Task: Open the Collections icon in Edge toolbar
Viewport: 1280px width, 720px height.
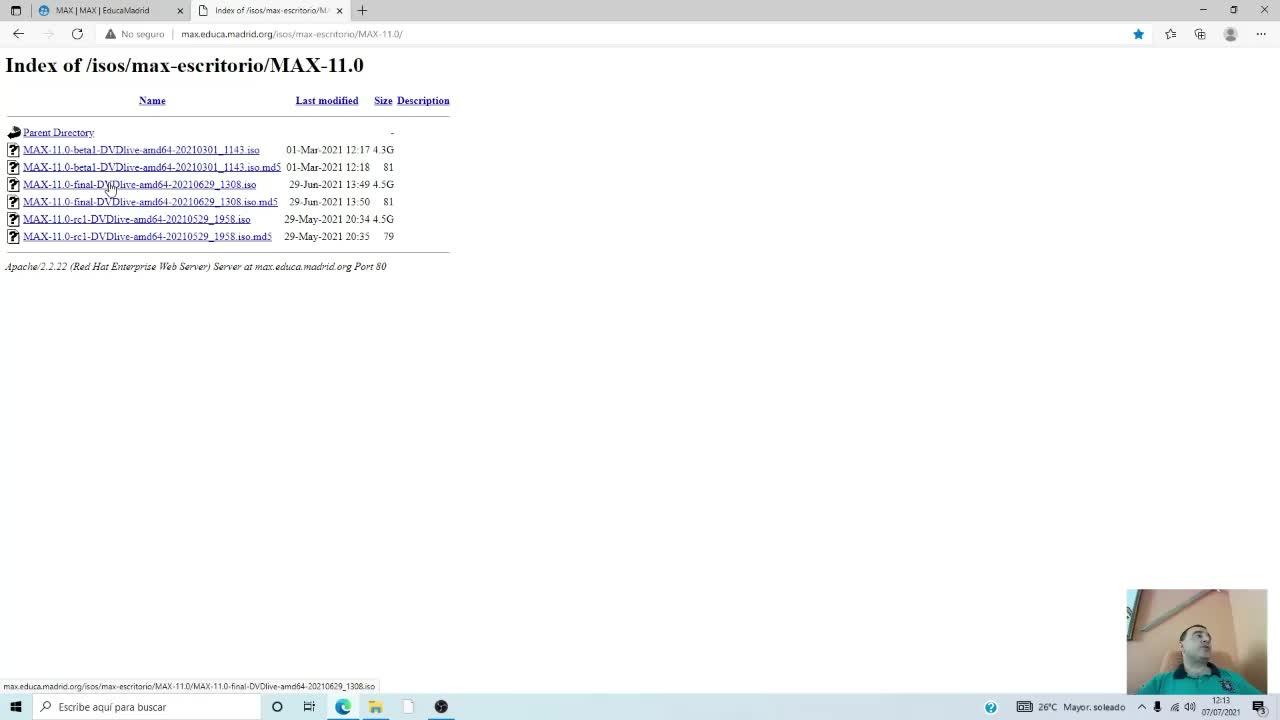Action: (1200, 34)
